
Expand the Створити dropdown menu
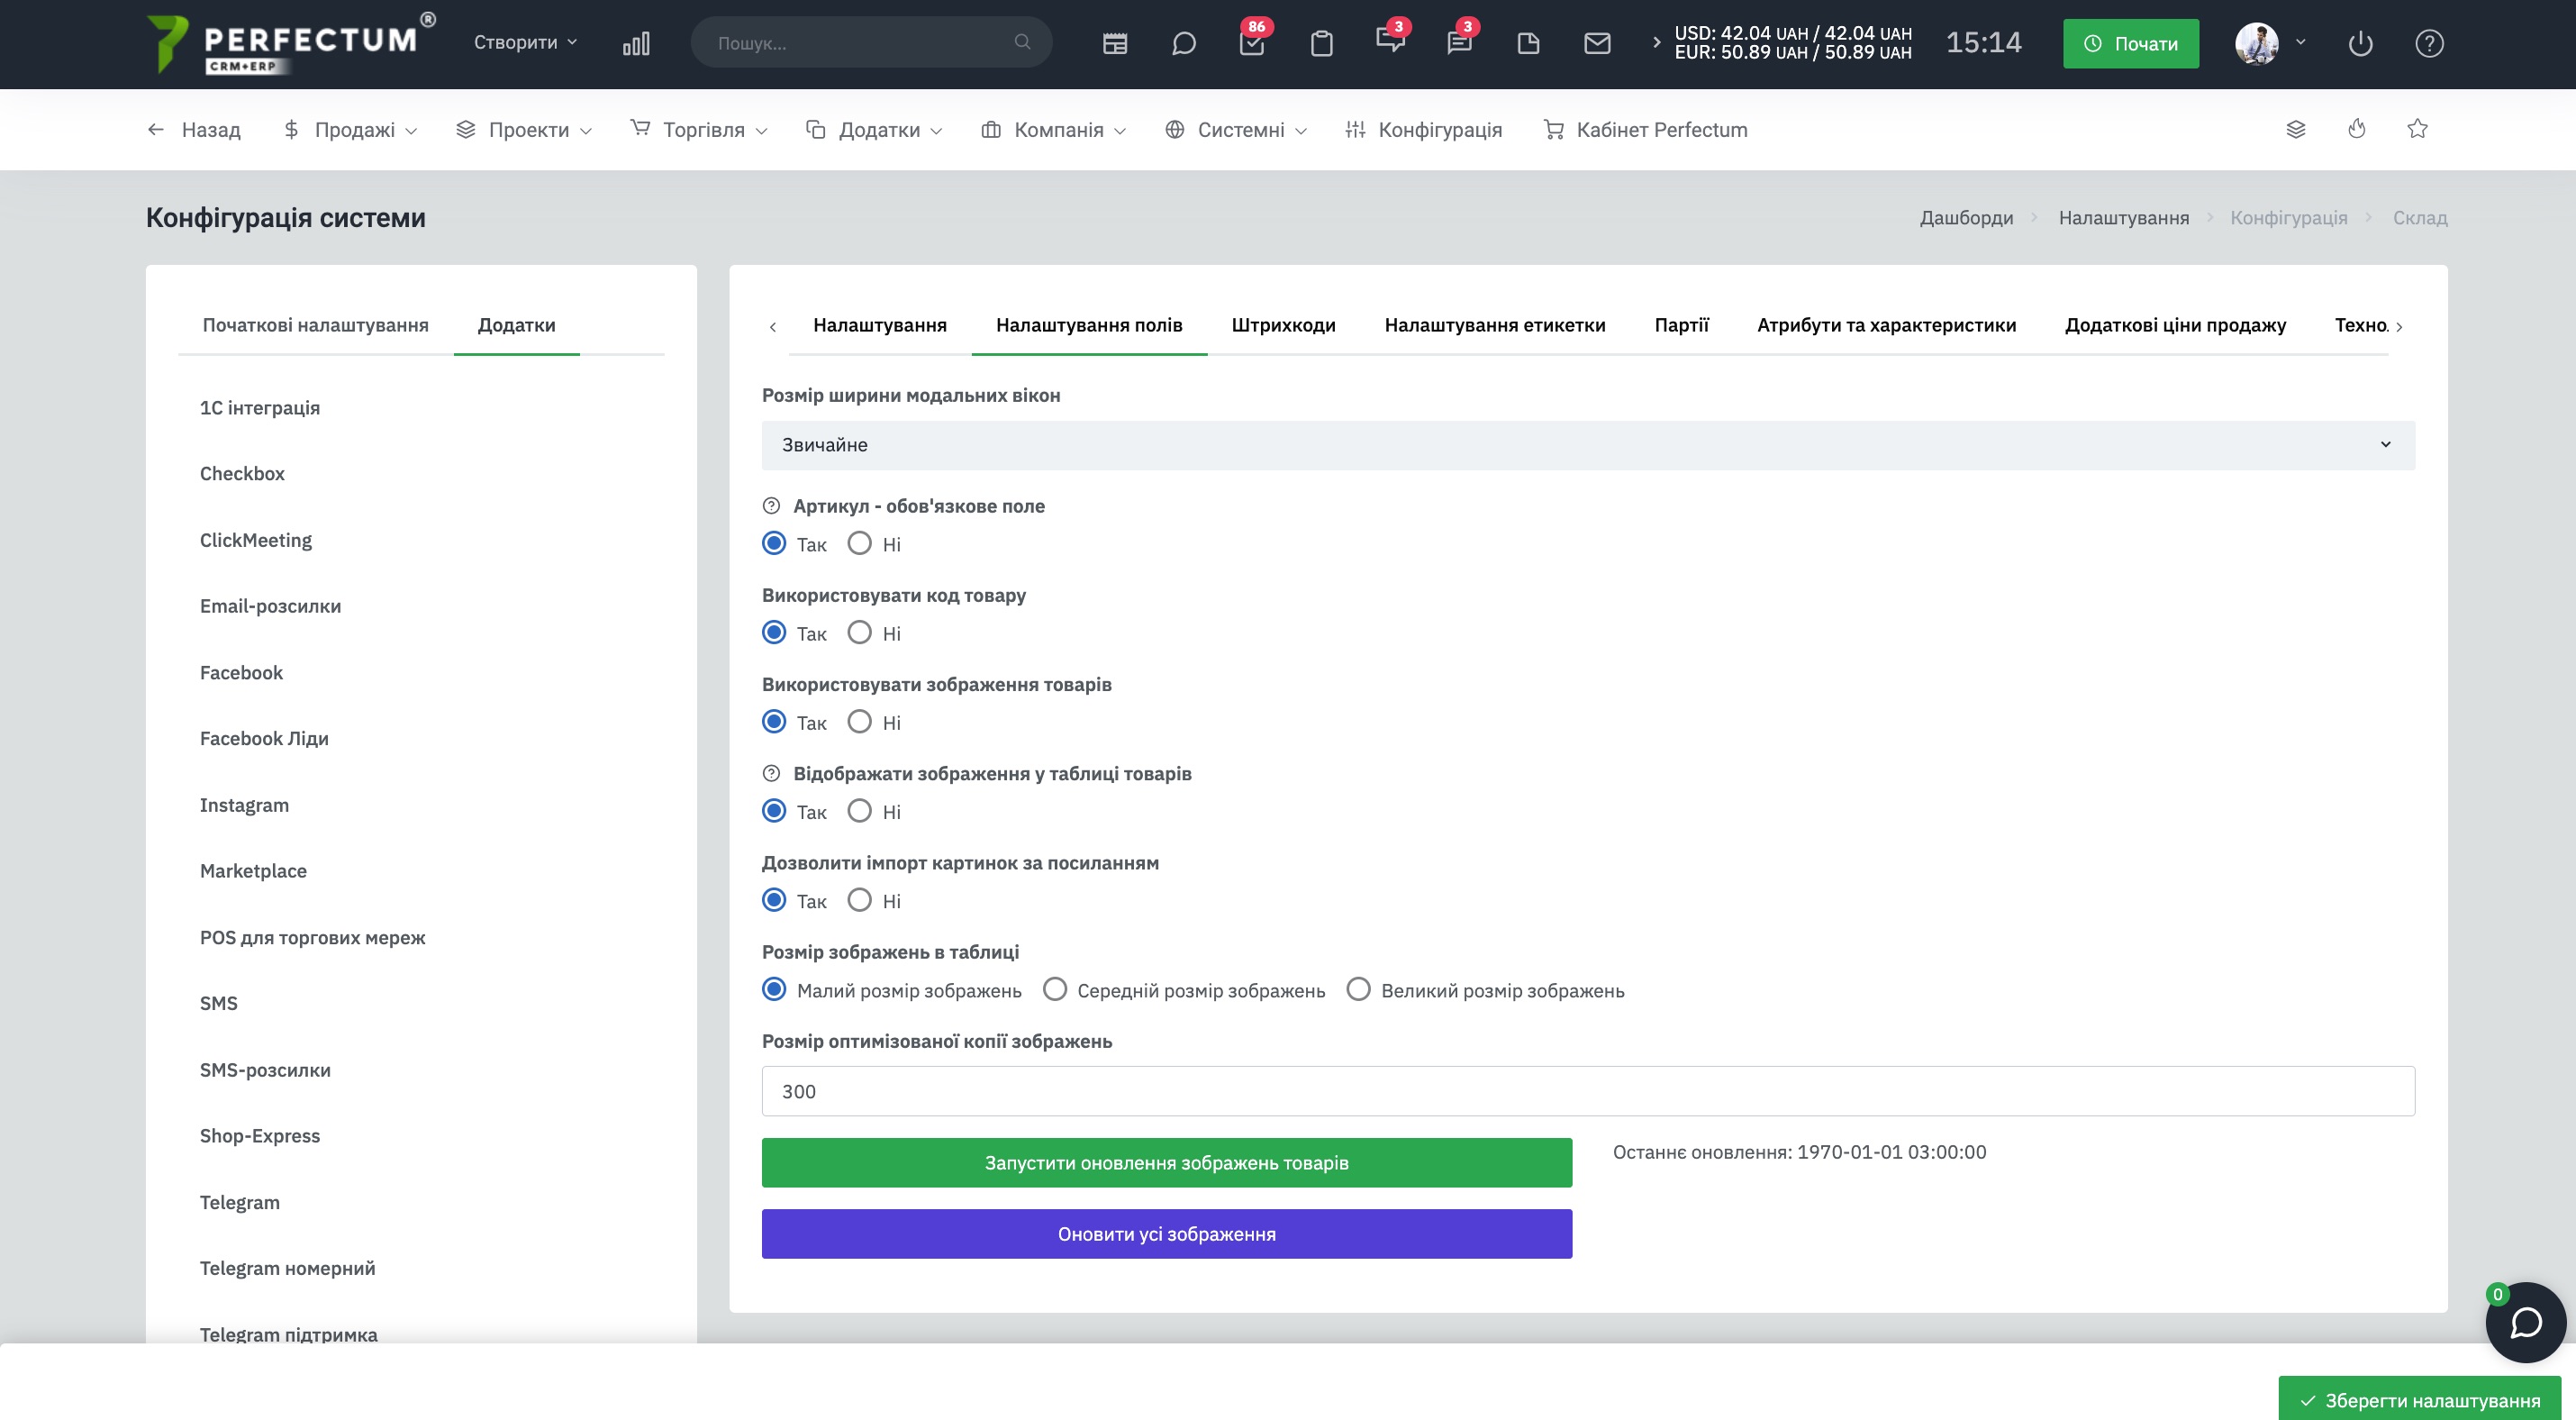[525, 42]
